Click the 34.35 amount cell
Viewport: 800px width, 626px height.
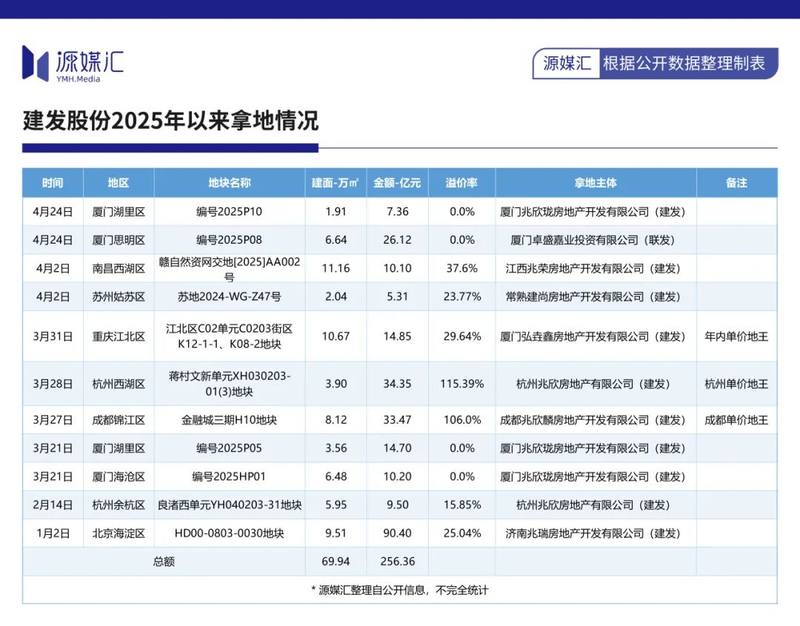click(x=397, y=384)
